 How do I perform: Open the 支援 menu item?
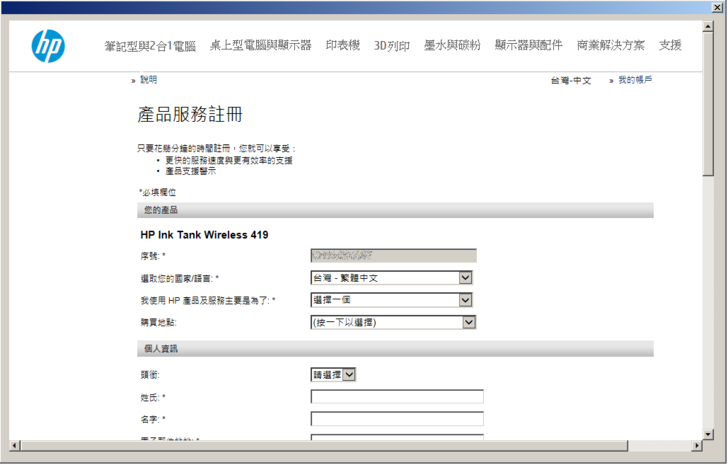point(670,45)
